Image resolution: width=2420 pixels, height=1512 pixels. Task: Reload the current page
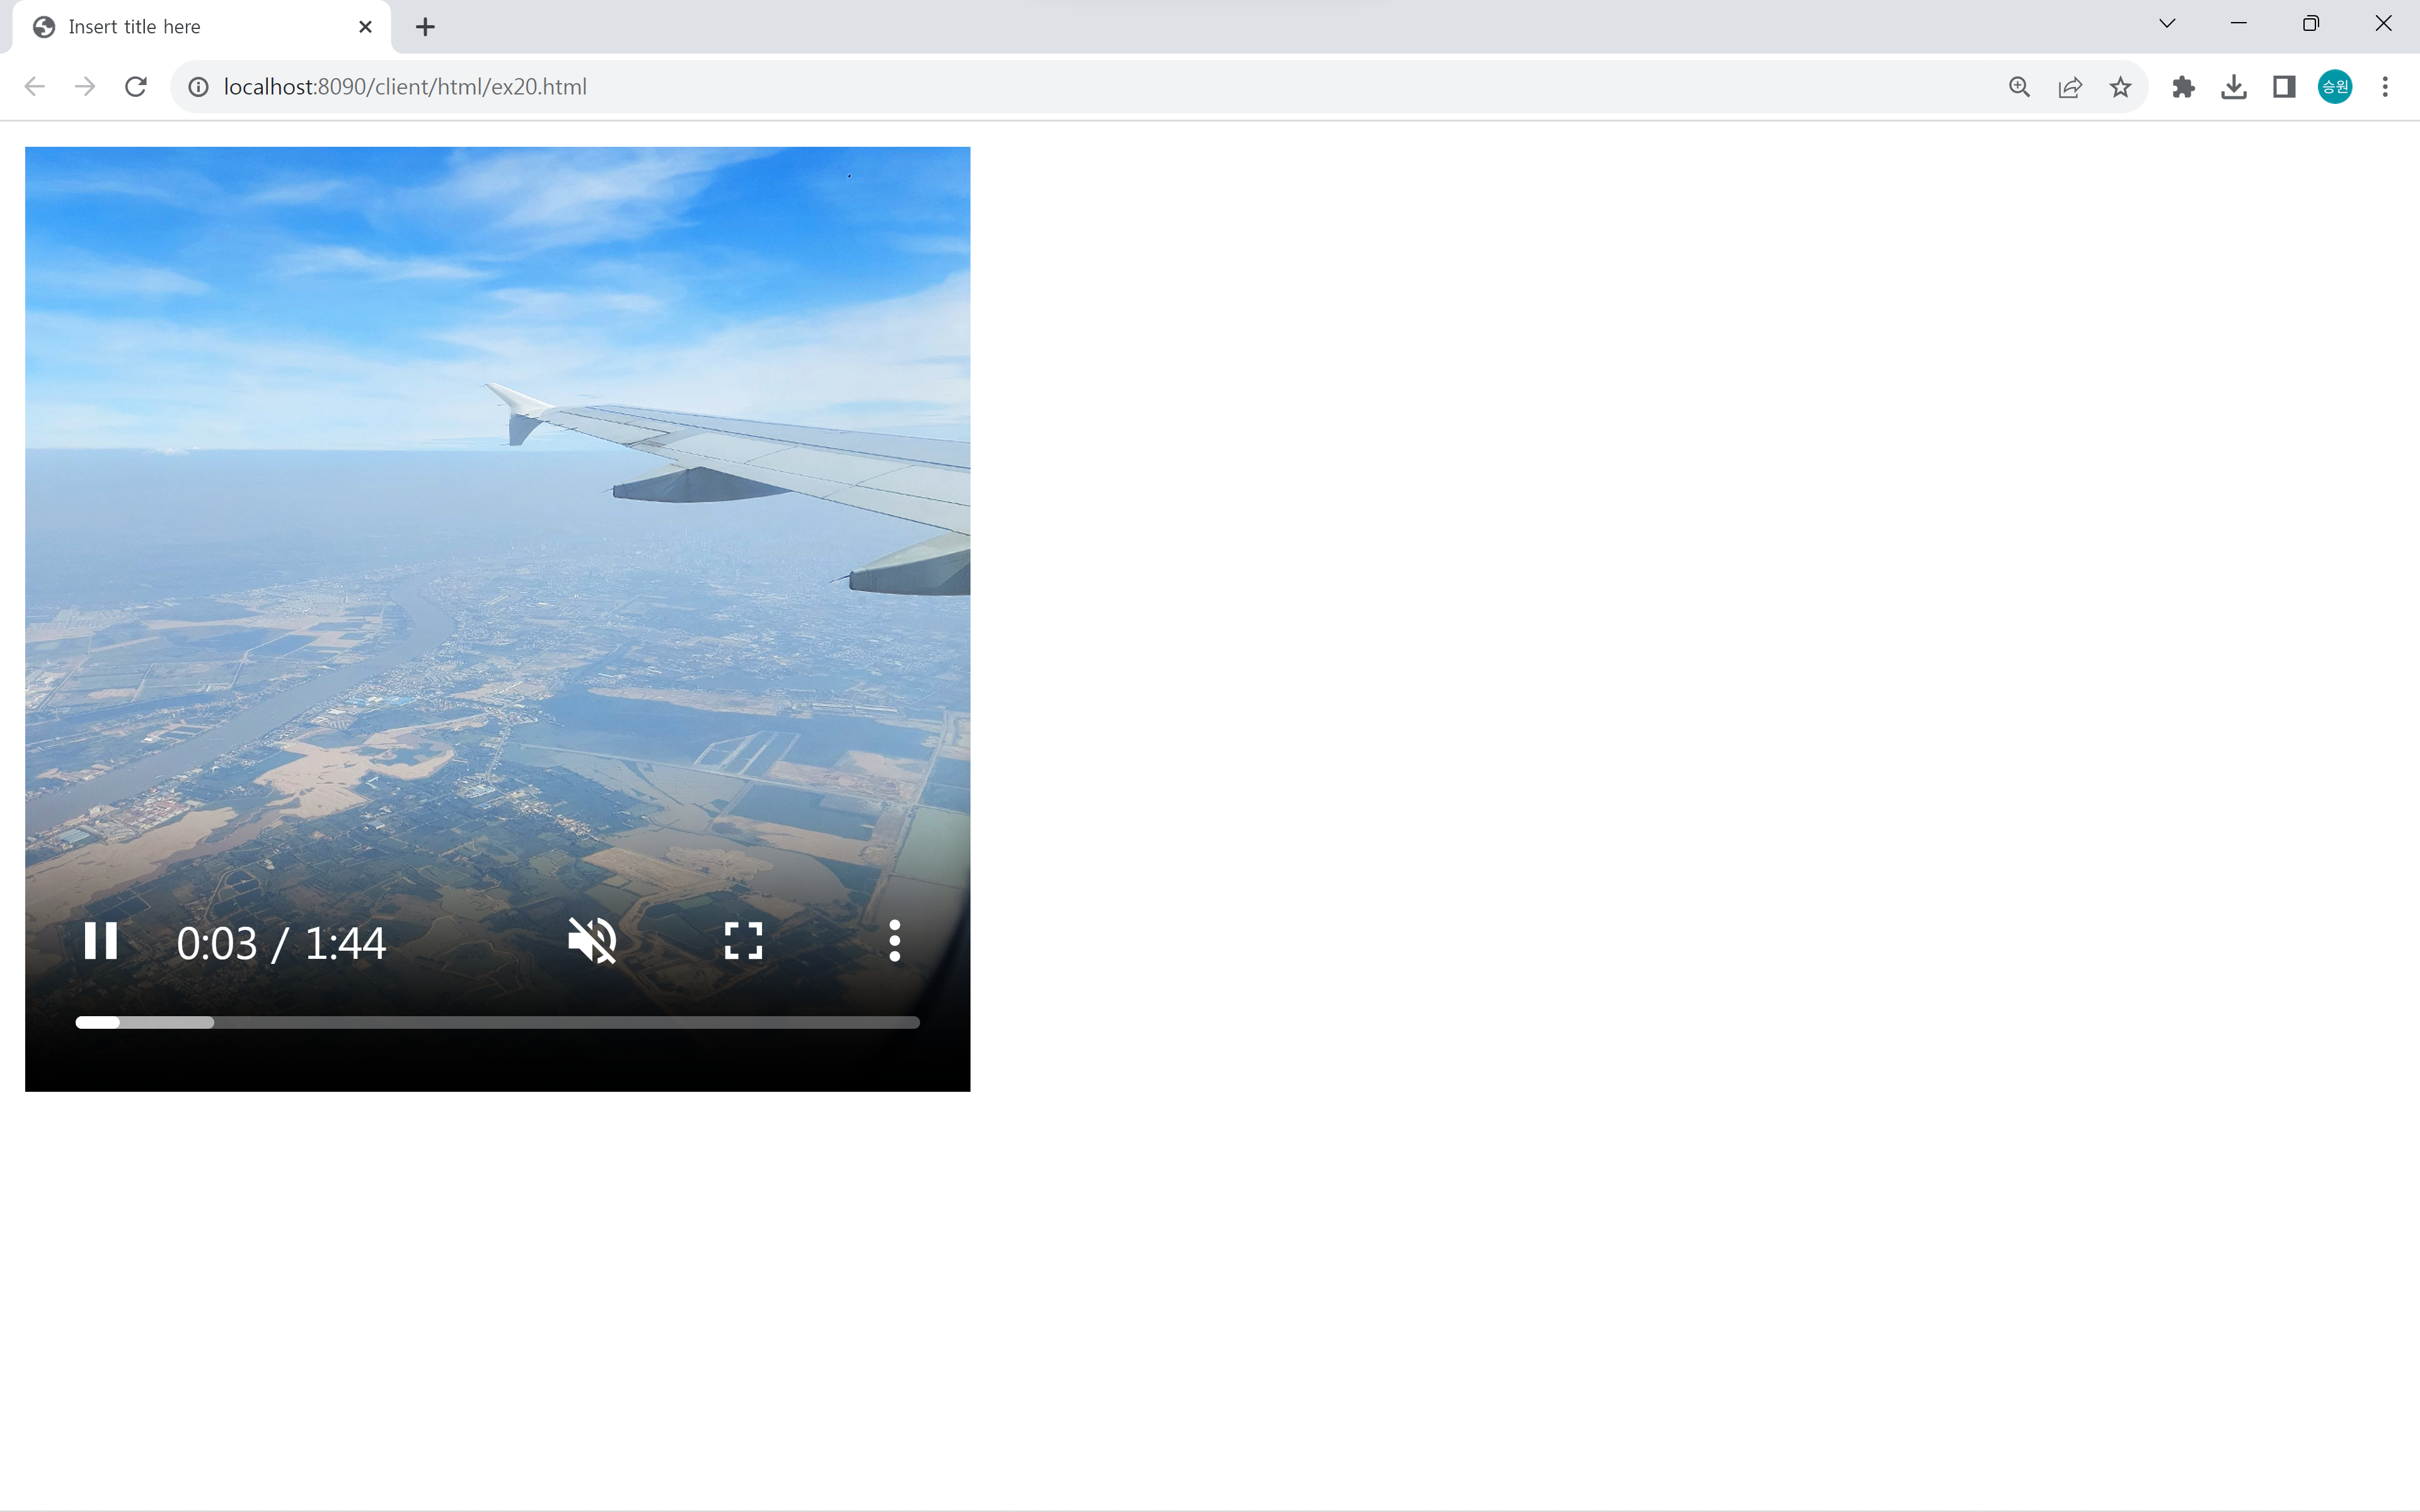[x=136, y=87]
